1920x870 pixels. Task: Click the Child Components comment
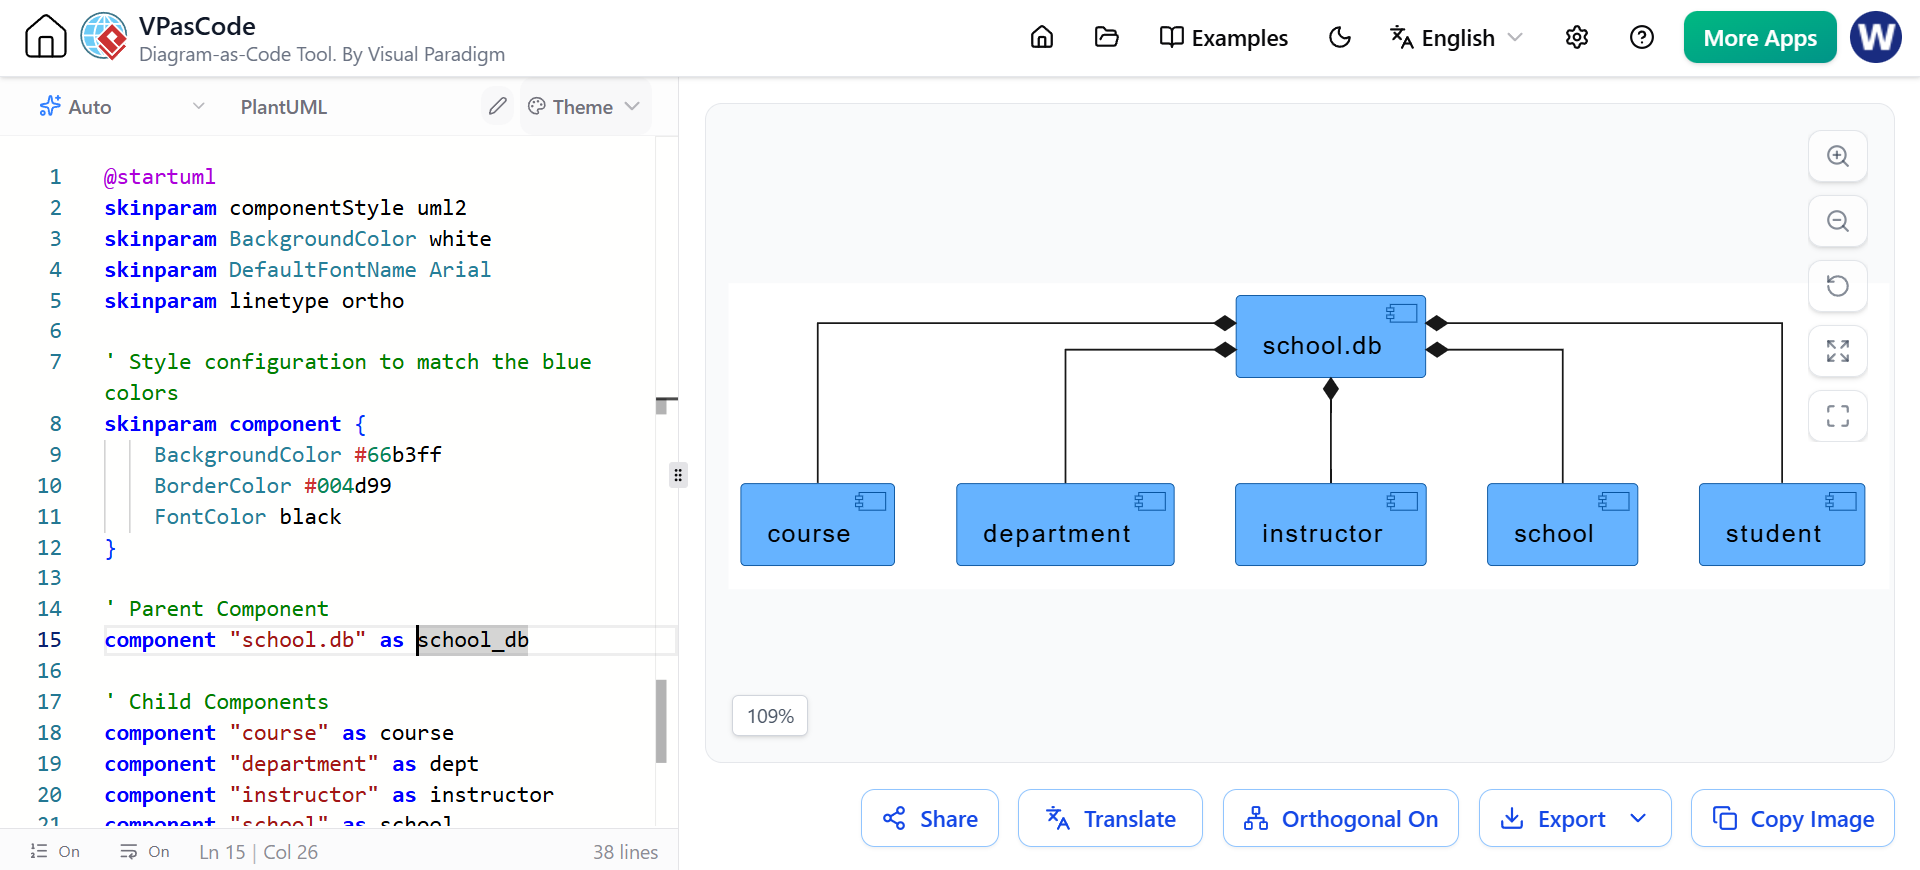[x=217, y=702]
